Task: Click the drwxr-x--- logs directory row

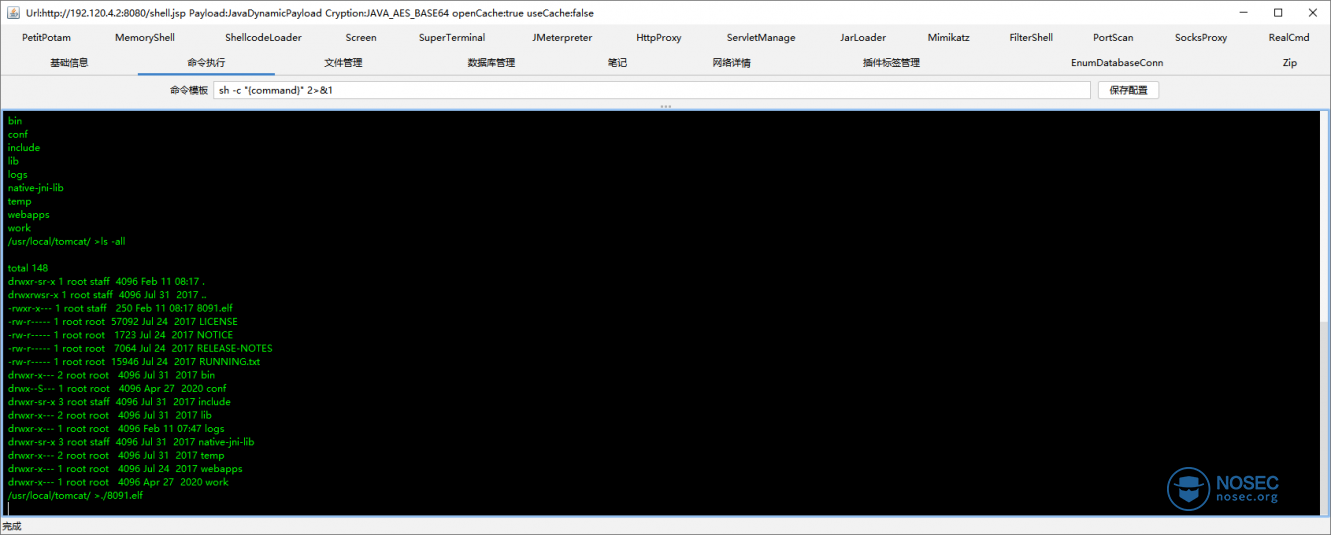Action: (116, 428)
